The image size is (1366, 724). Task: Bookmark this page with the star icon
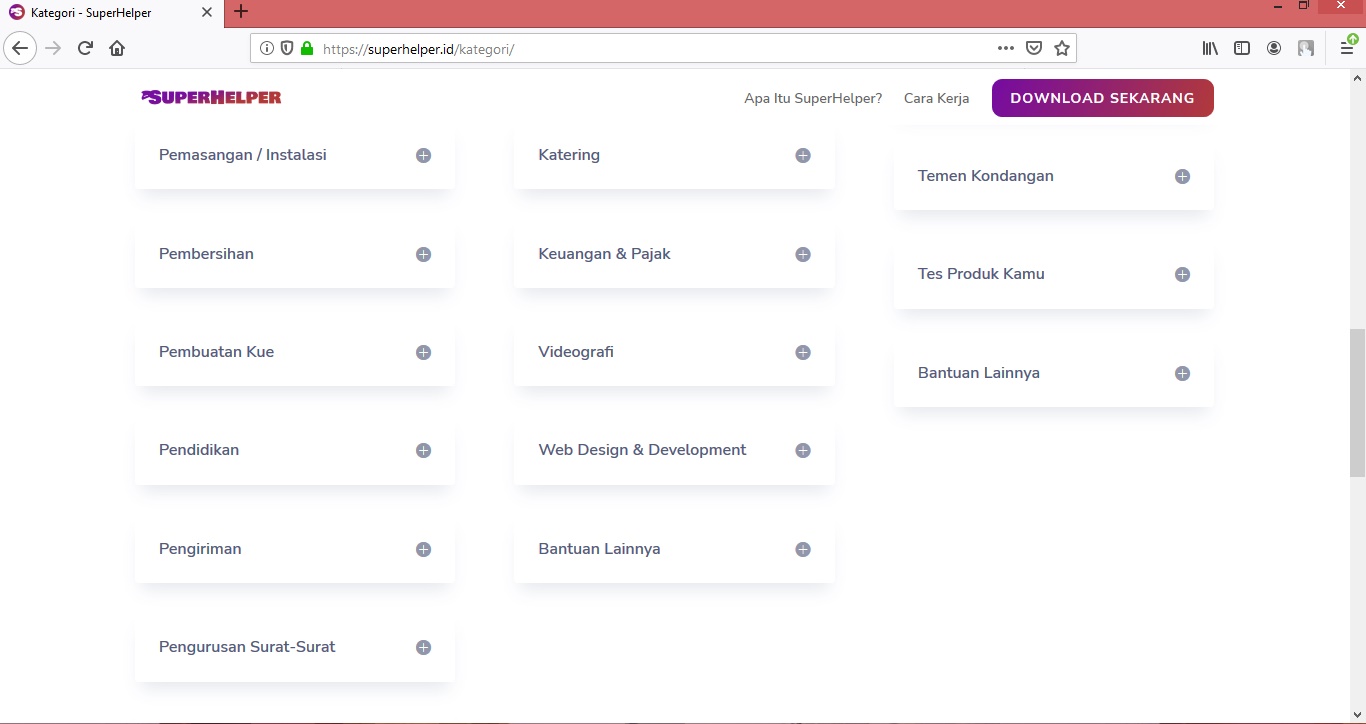click(1062, 48)
